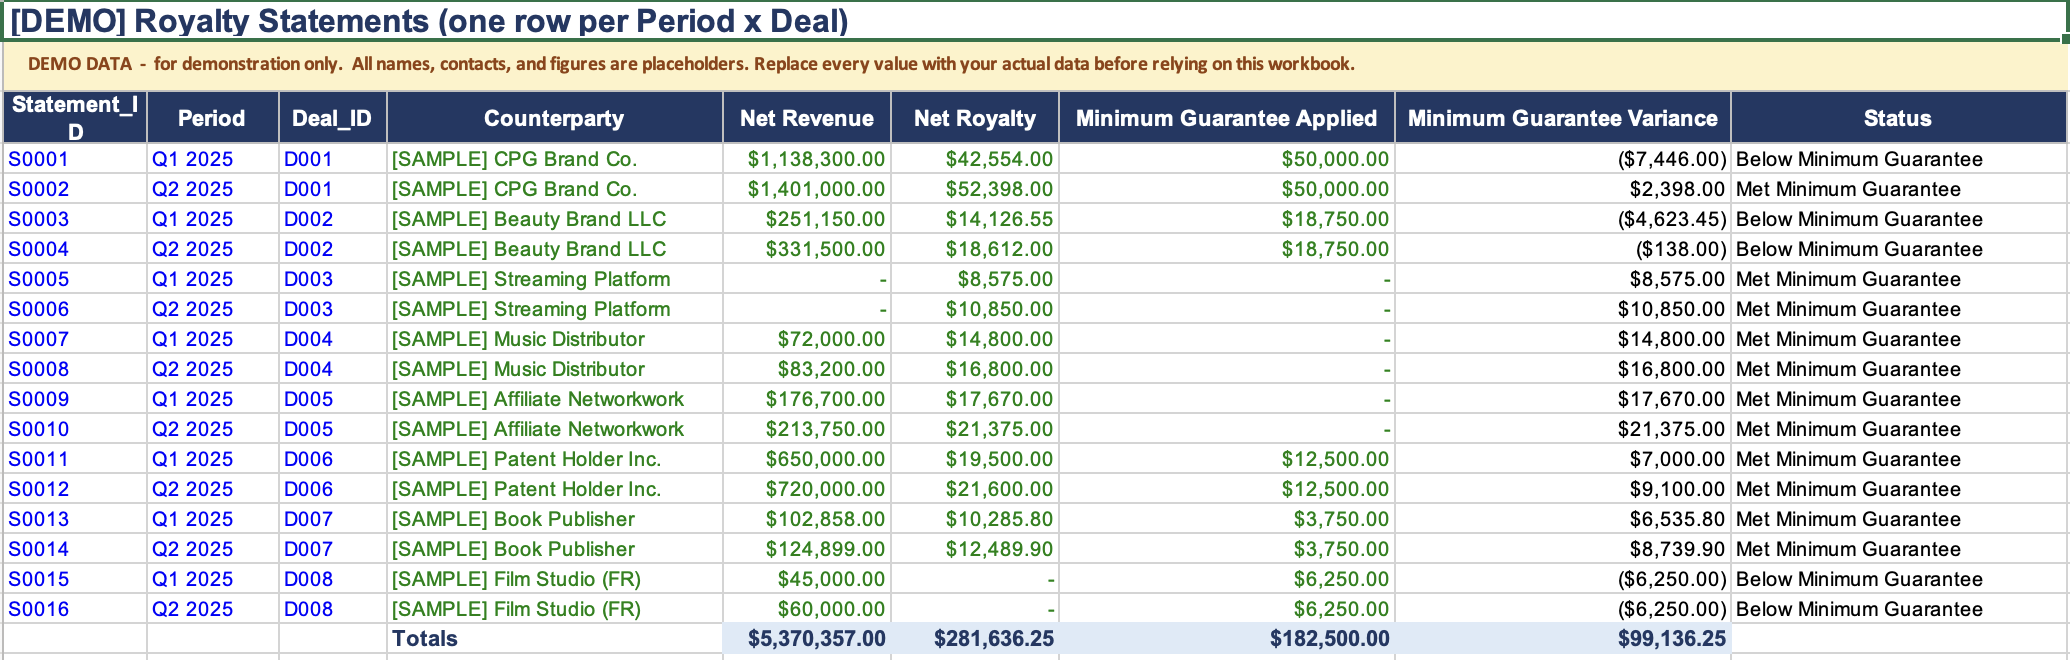2070x660 pixels.
Task: Select the Period column header
Action: click(212, 117)
